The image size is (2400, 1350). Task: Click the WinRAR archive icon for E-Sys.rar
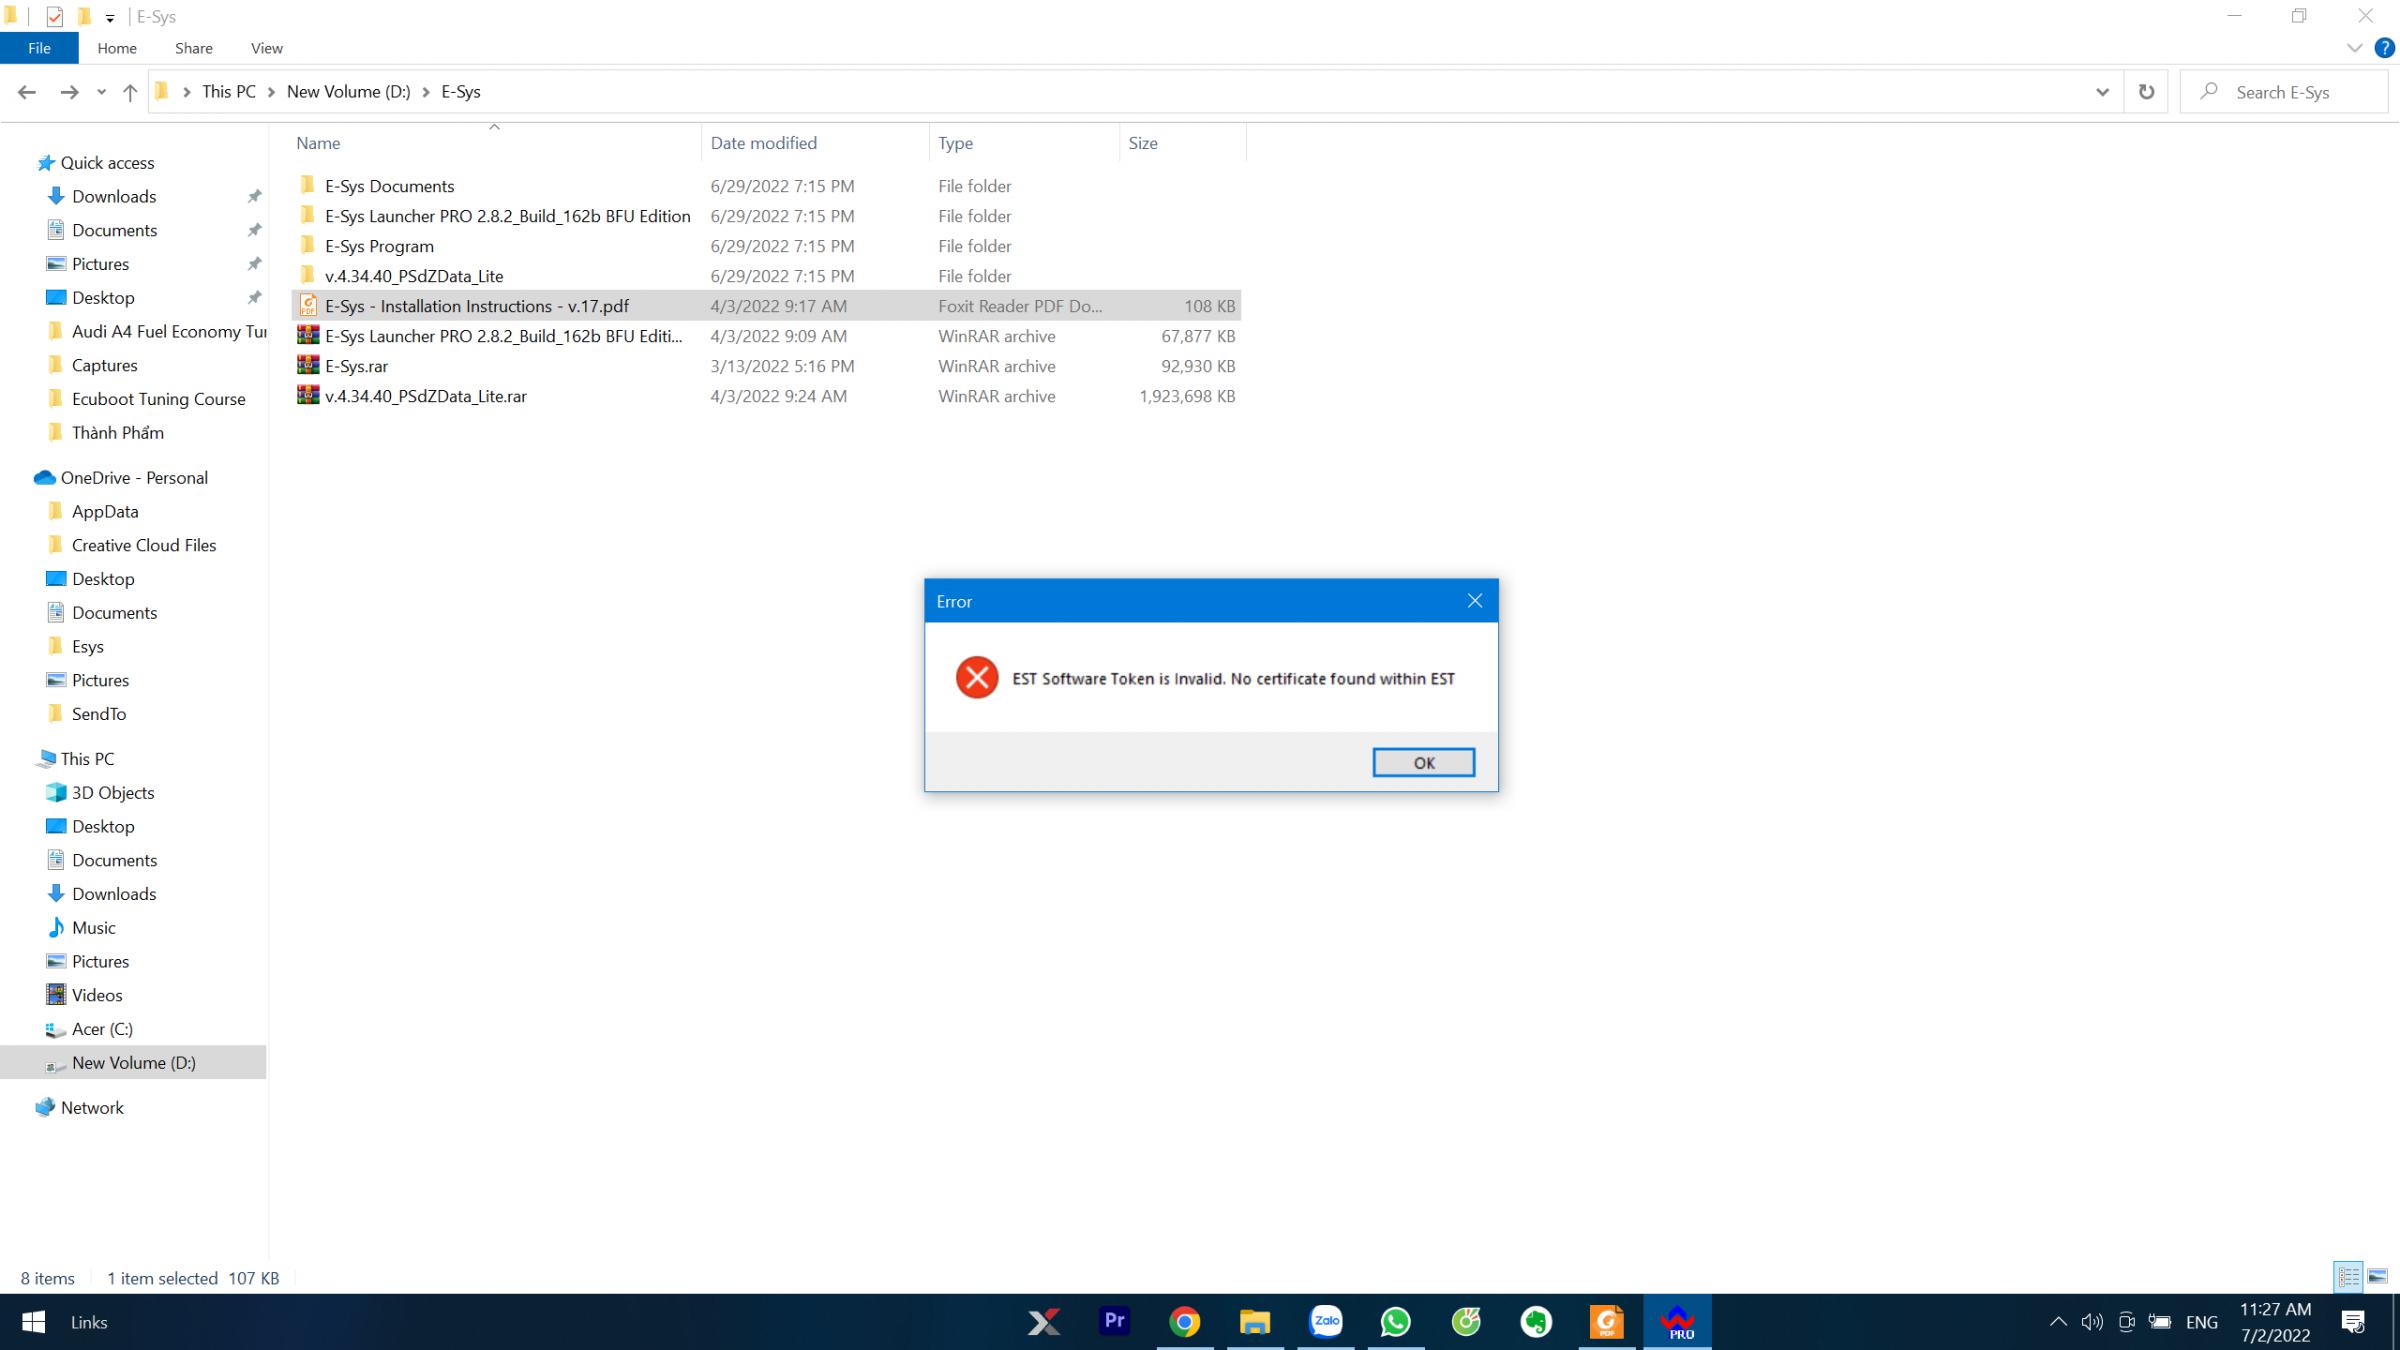[x=307, y=366]
